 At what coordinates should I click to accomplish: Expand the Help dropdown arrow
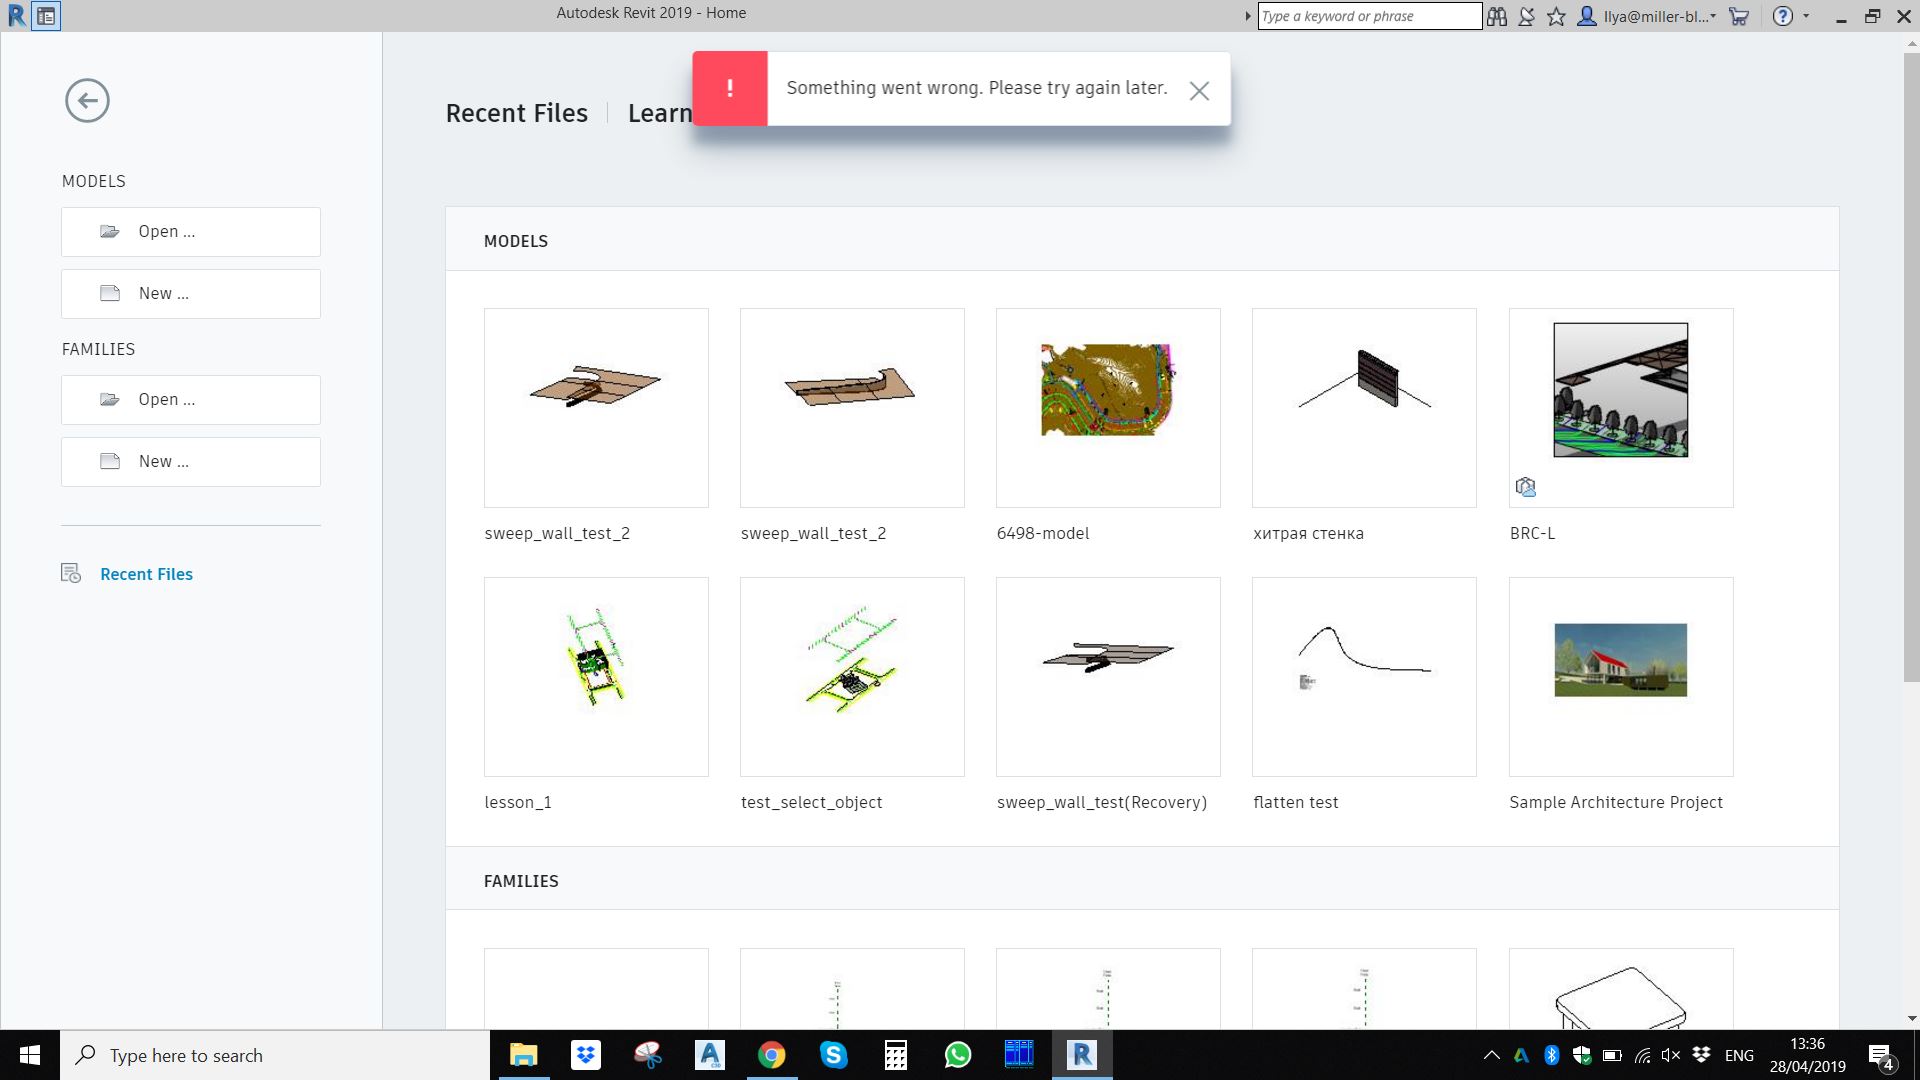pos(1806,16)
